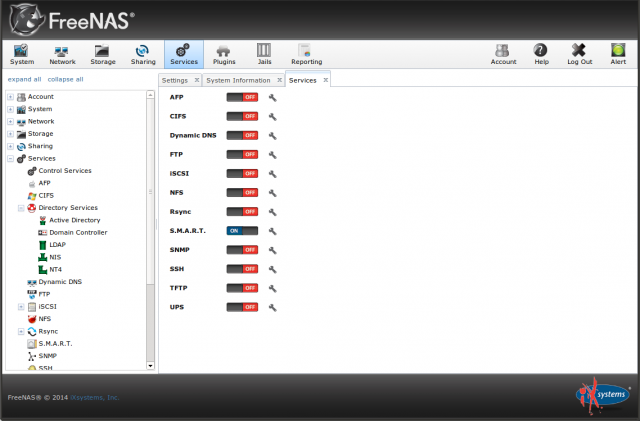Expand the Rsync tree node
Viewport: 640px width, 421px height.
21,332
